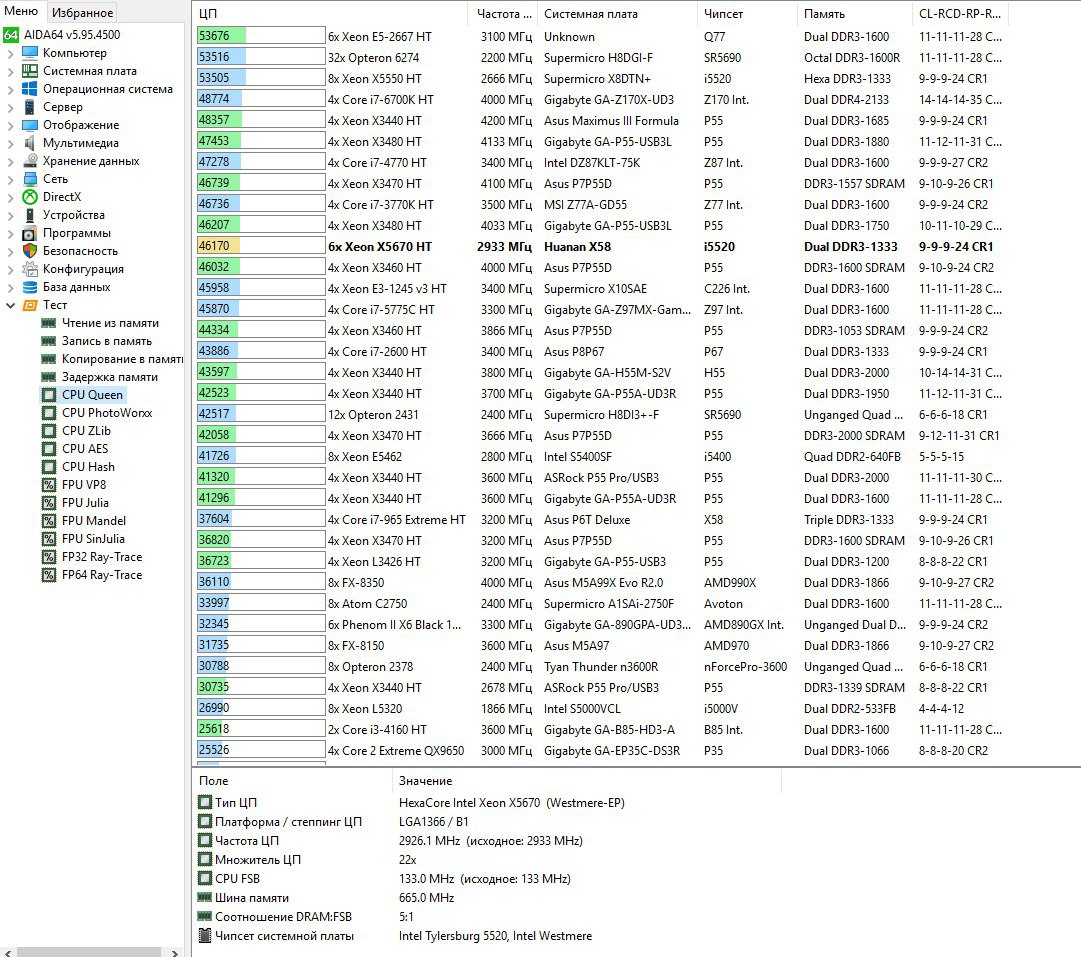Click the Поле column header

pos(292,780)
